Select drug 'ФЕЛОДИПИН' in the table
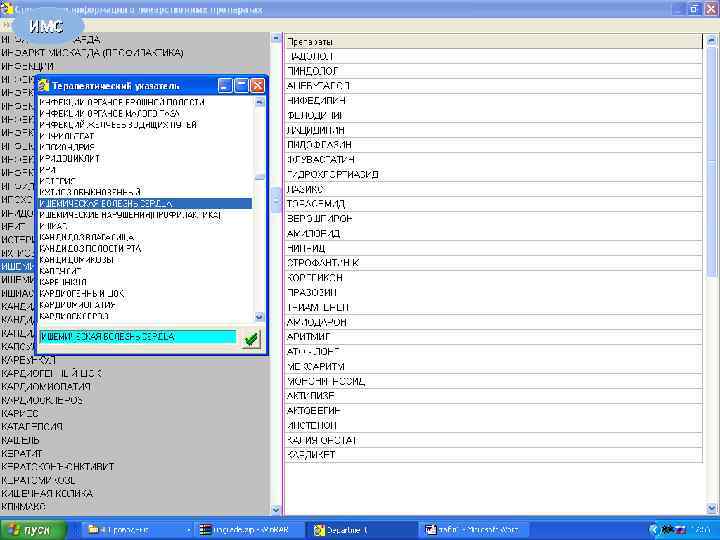 coord(494,115)
